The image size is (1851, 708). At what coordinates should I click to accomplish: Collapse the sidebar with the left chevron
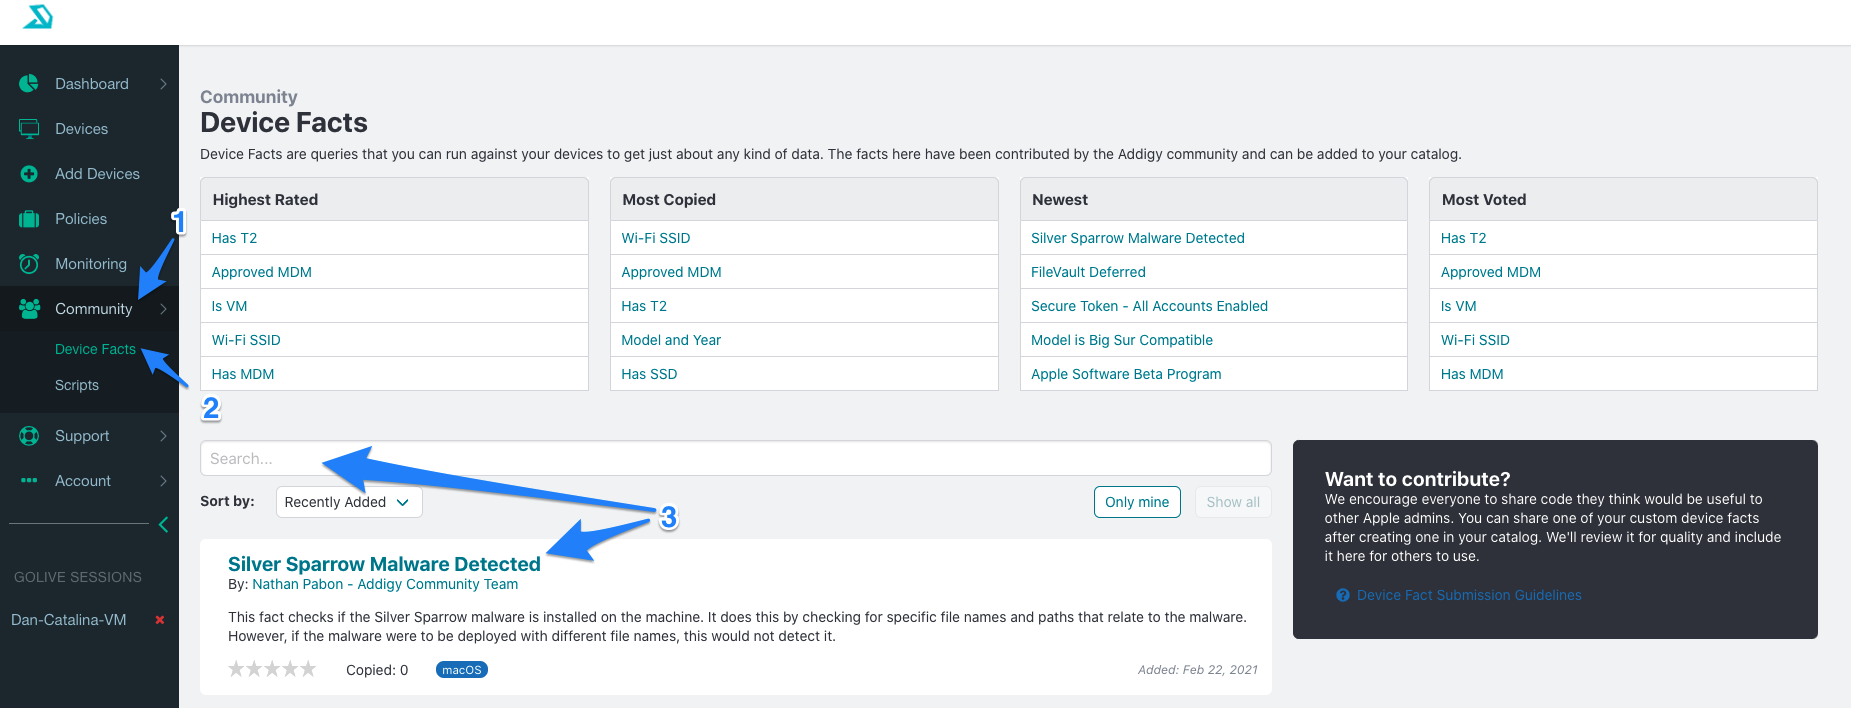(163, 525)
